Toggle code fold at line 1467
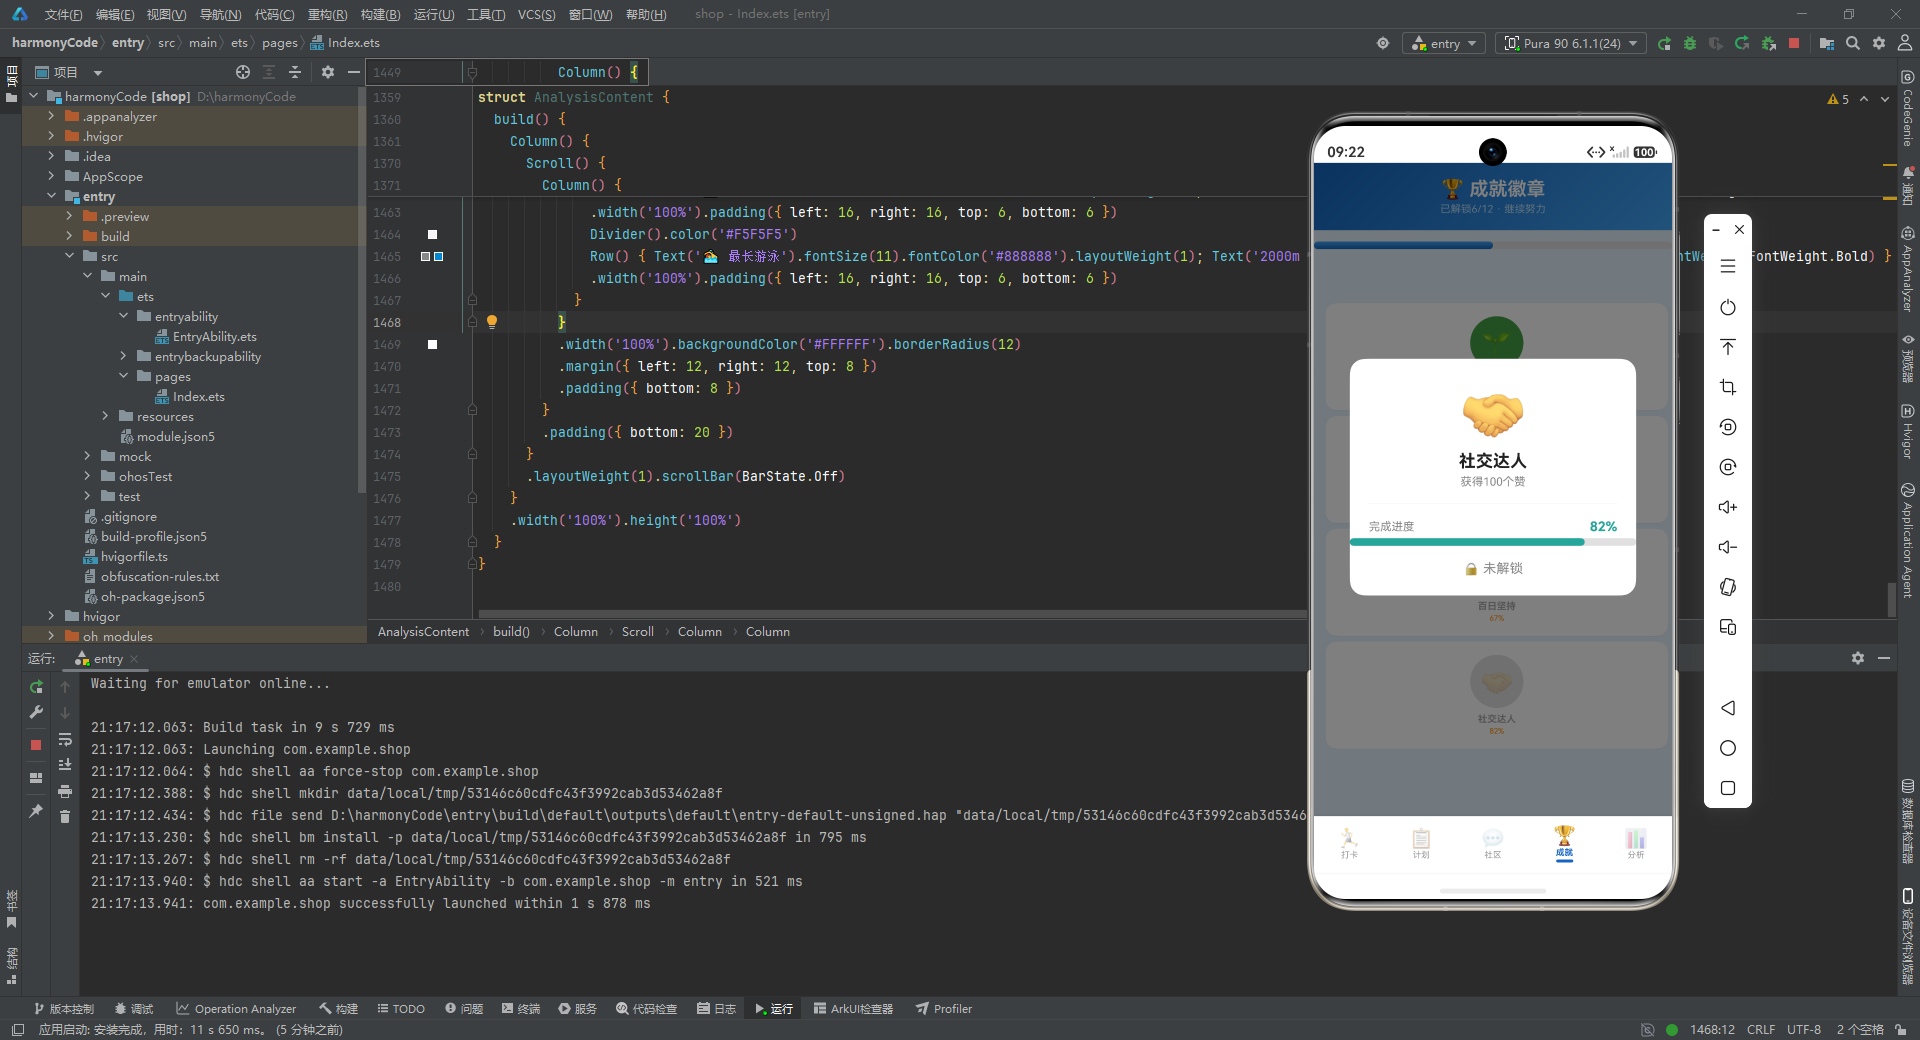 coord(472,300)
